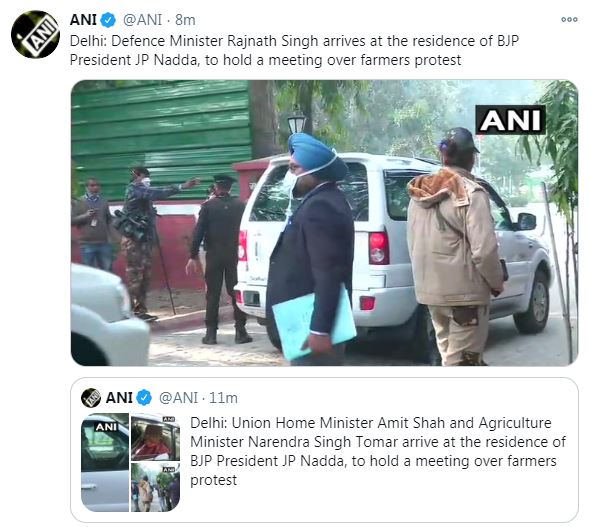Screen dimensions: 591x527
Task: Click the ANI watermark on the left quoted thumbnail
Action: 106,426
